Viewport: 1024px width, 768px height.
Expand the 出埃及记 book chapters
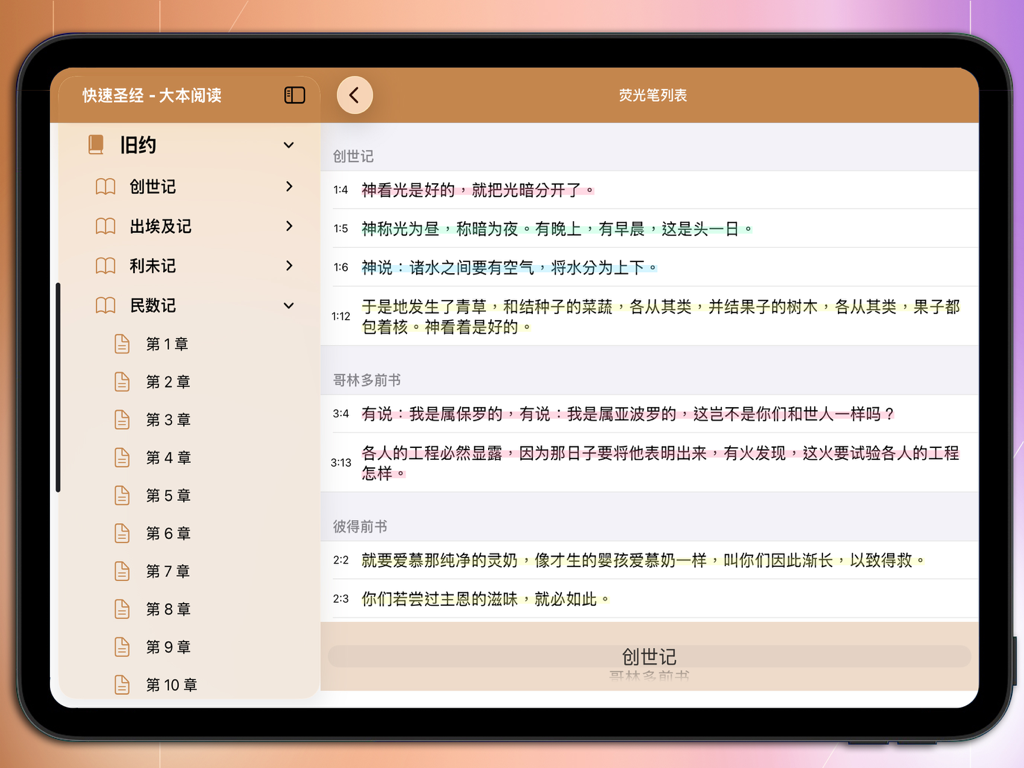coord(289,226)
